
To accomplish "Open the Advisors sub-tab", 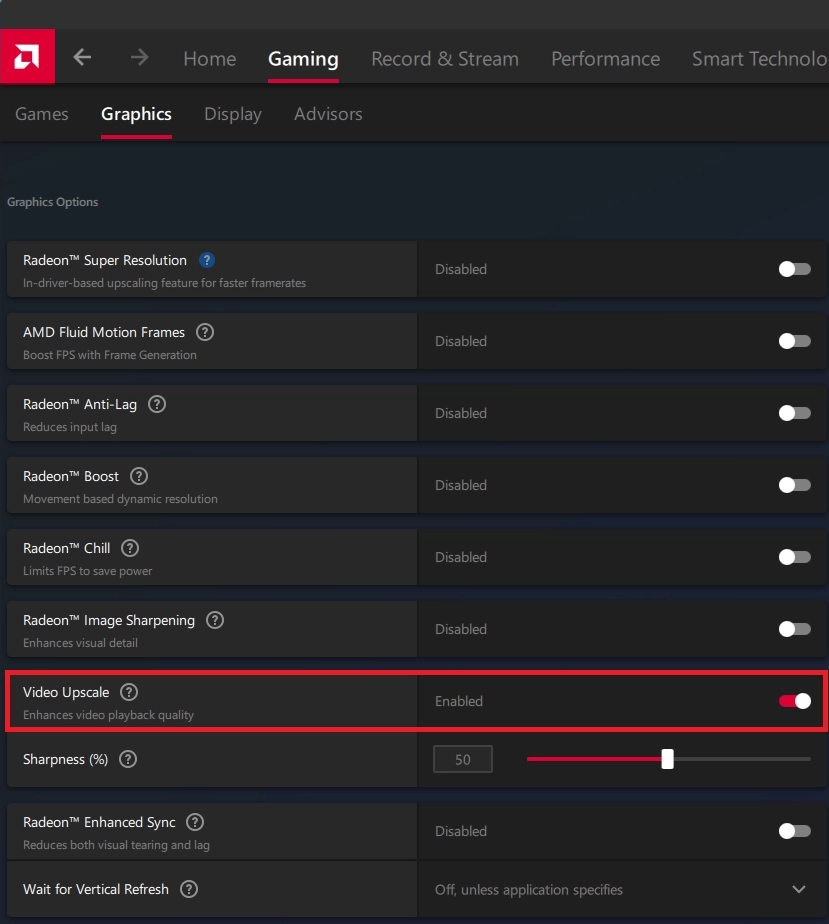I will 328,114.
